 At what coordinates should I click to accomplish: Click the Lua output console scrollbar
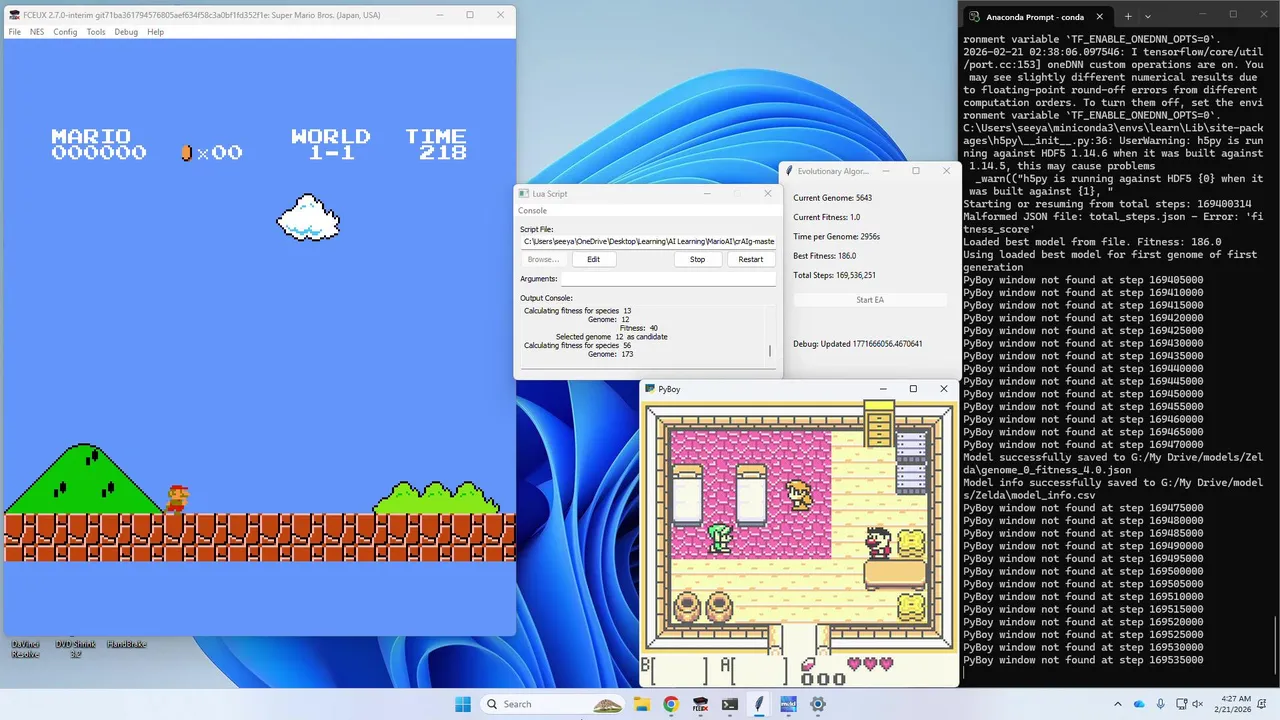click(x=770, y=351)
